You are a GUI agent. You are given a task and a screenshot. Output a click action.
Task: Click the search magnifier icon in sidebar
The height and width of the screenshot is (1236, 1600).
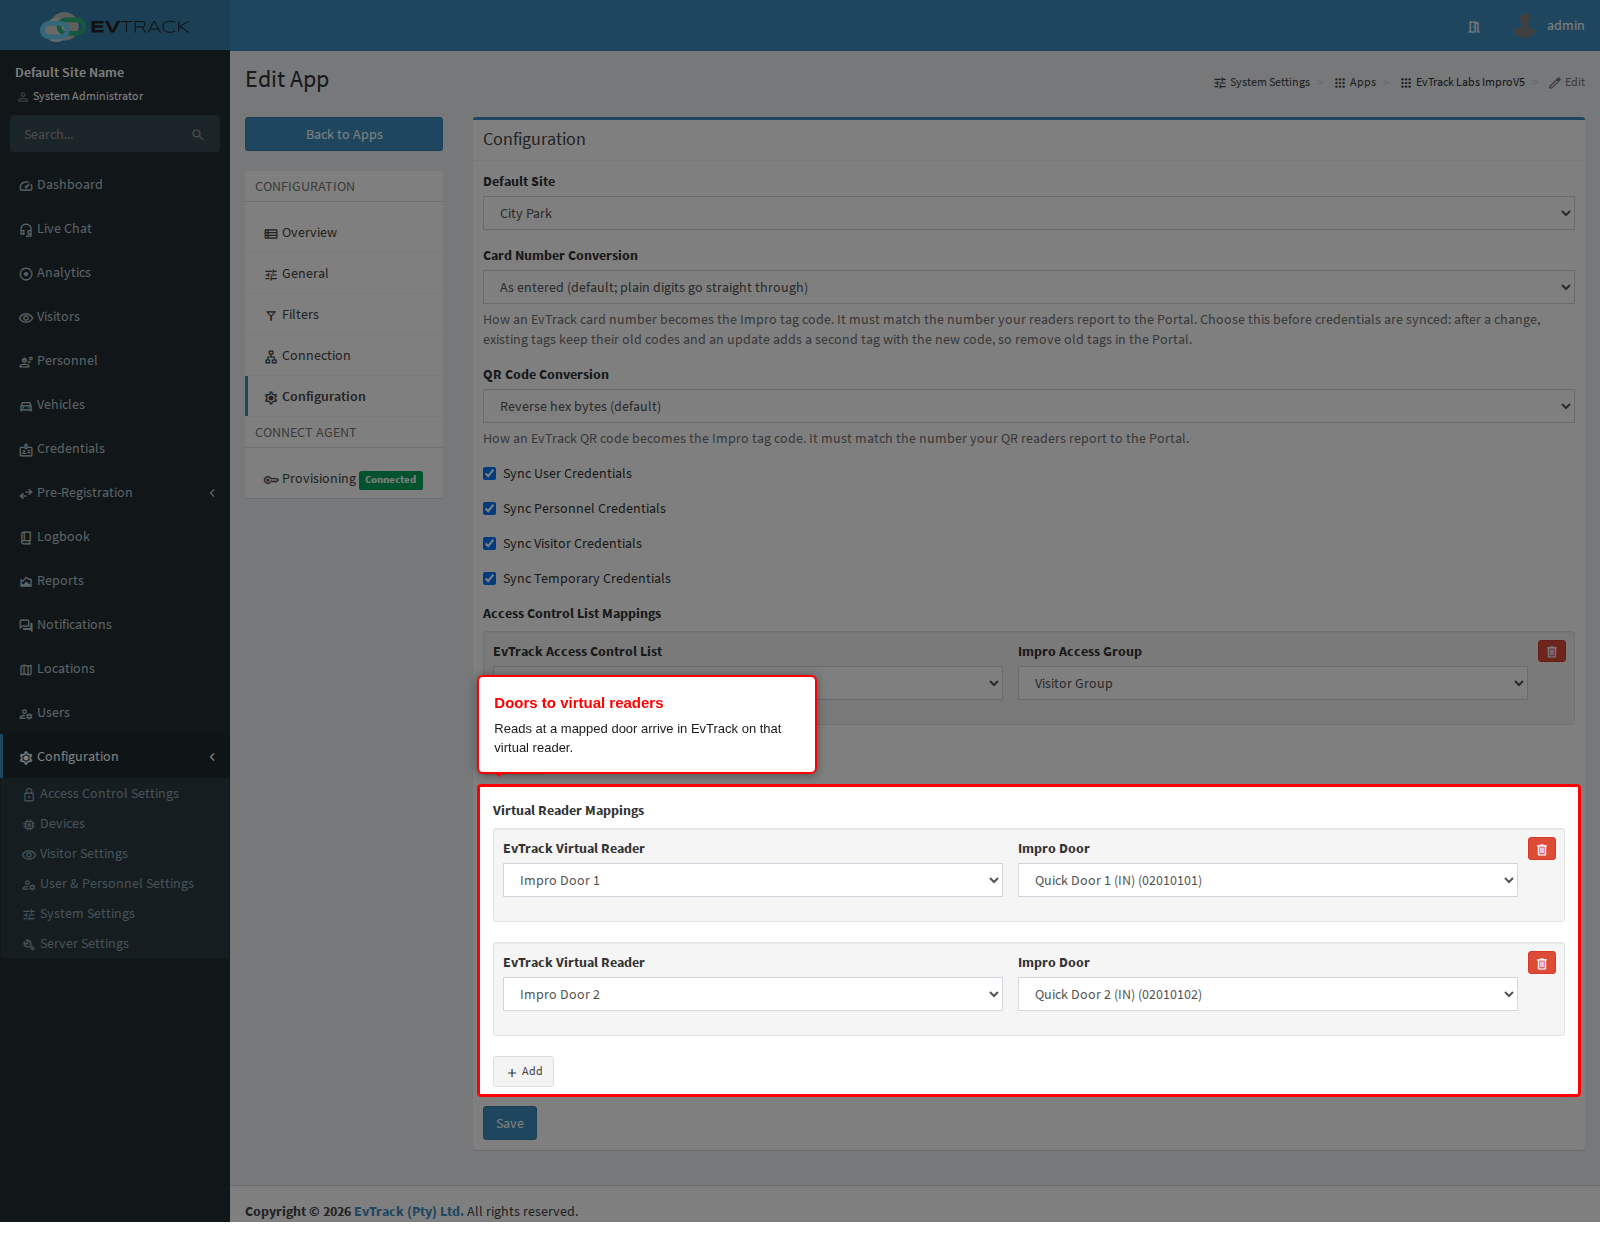click(198, 135)
